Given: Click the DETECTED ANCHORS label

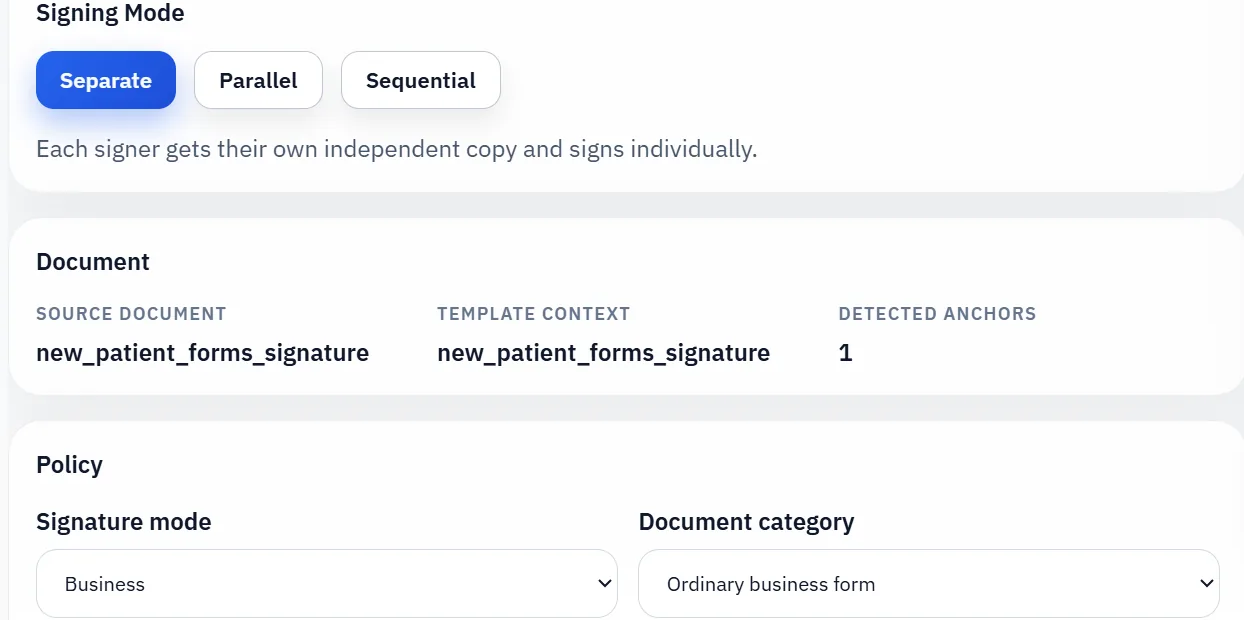Looking at the screenshot, I should click(937, 314).
